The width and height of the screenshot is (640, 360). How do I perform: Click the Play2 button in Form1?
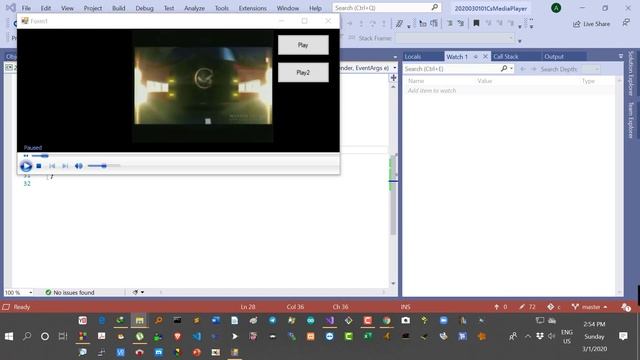303,72
